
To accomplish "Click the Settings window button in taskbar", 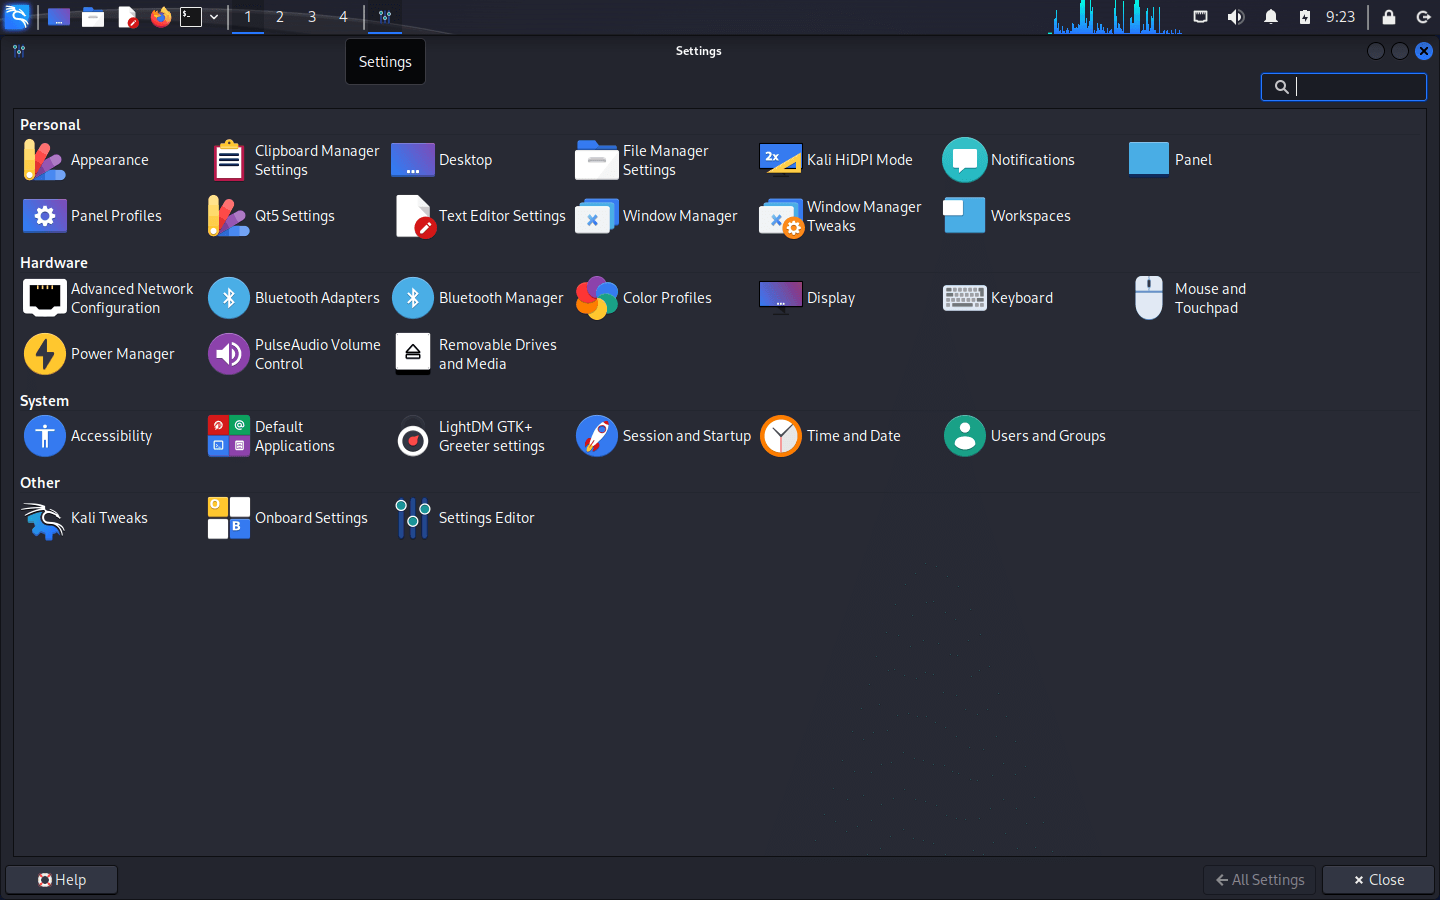I will click(x=385, y=17).
